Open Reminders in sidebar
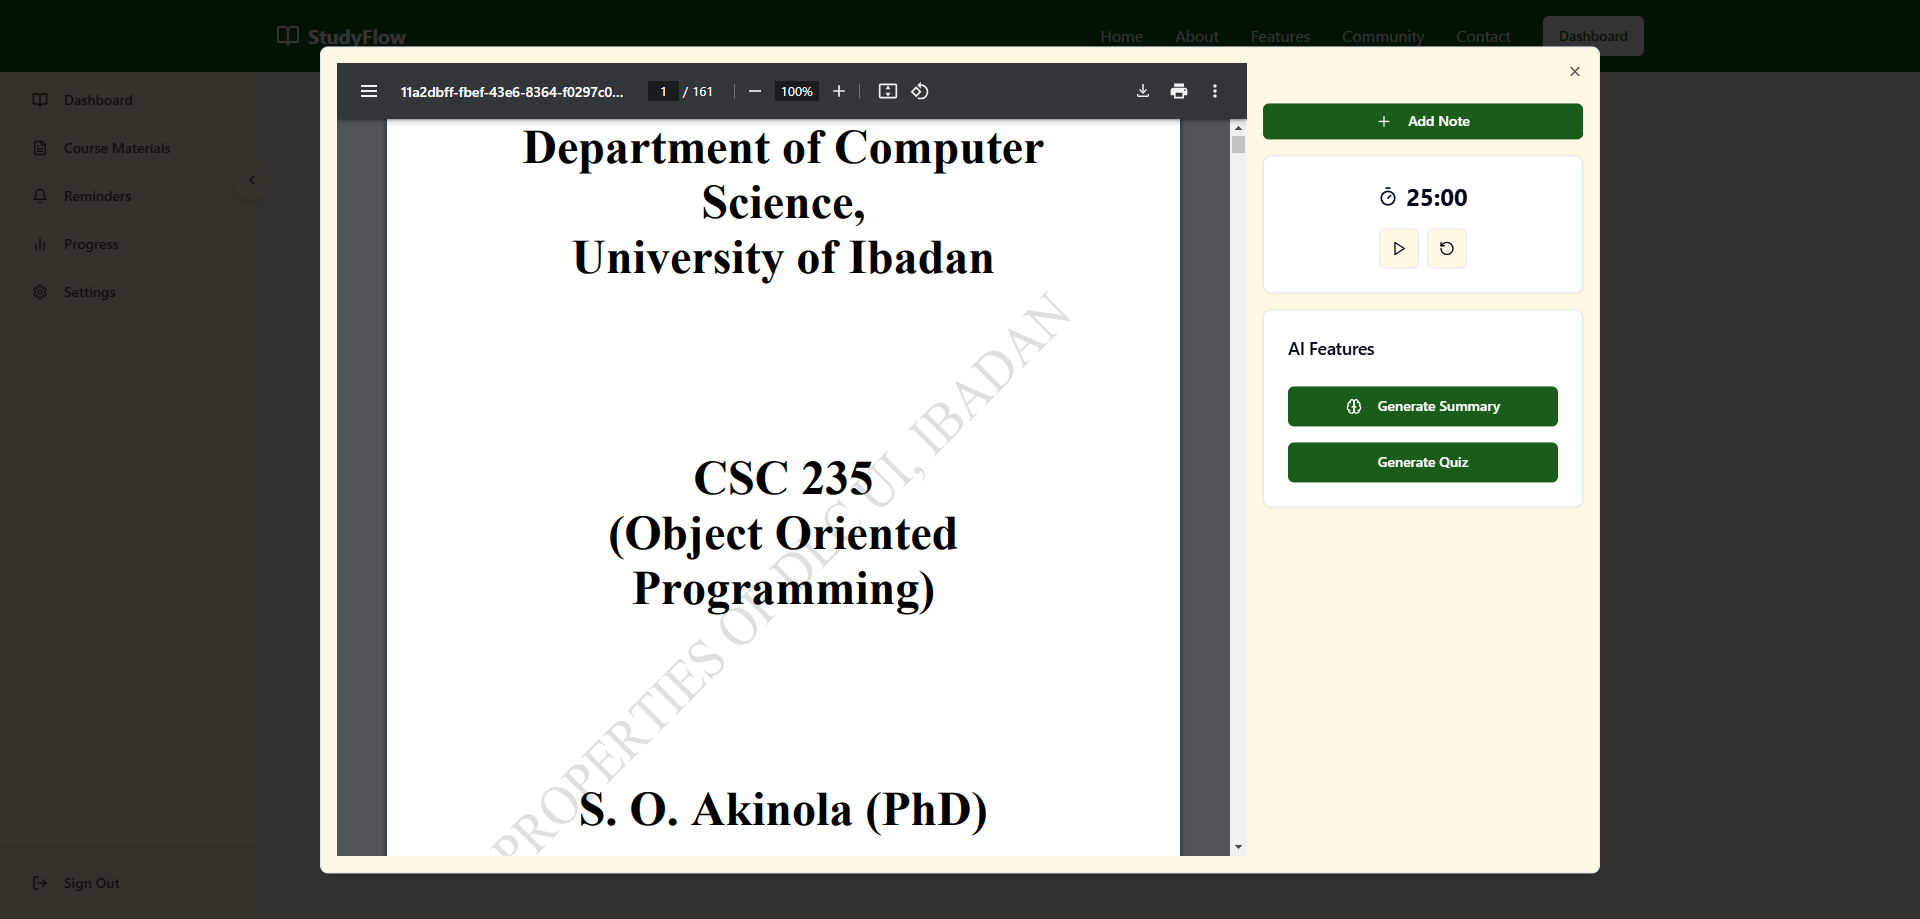1920x919 pixels. pos(98,196)
